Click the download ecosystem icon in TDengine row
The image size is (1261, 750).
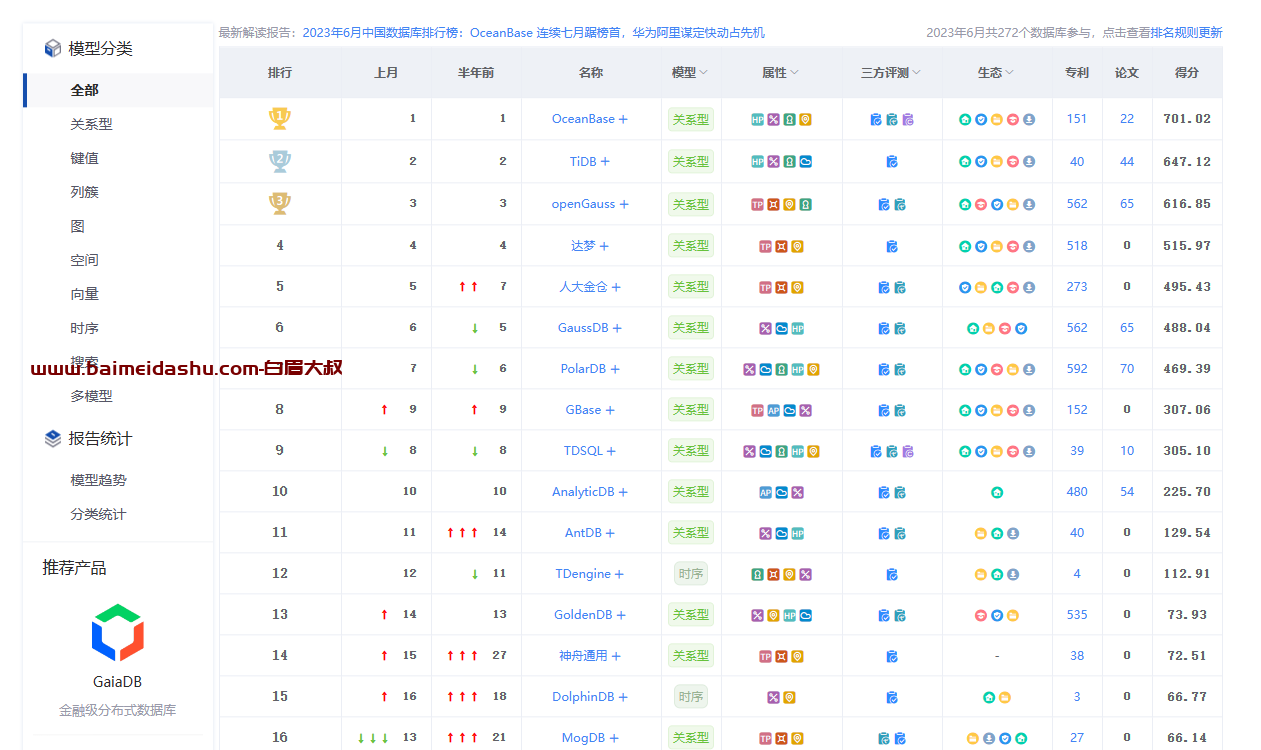[1013, 574]
